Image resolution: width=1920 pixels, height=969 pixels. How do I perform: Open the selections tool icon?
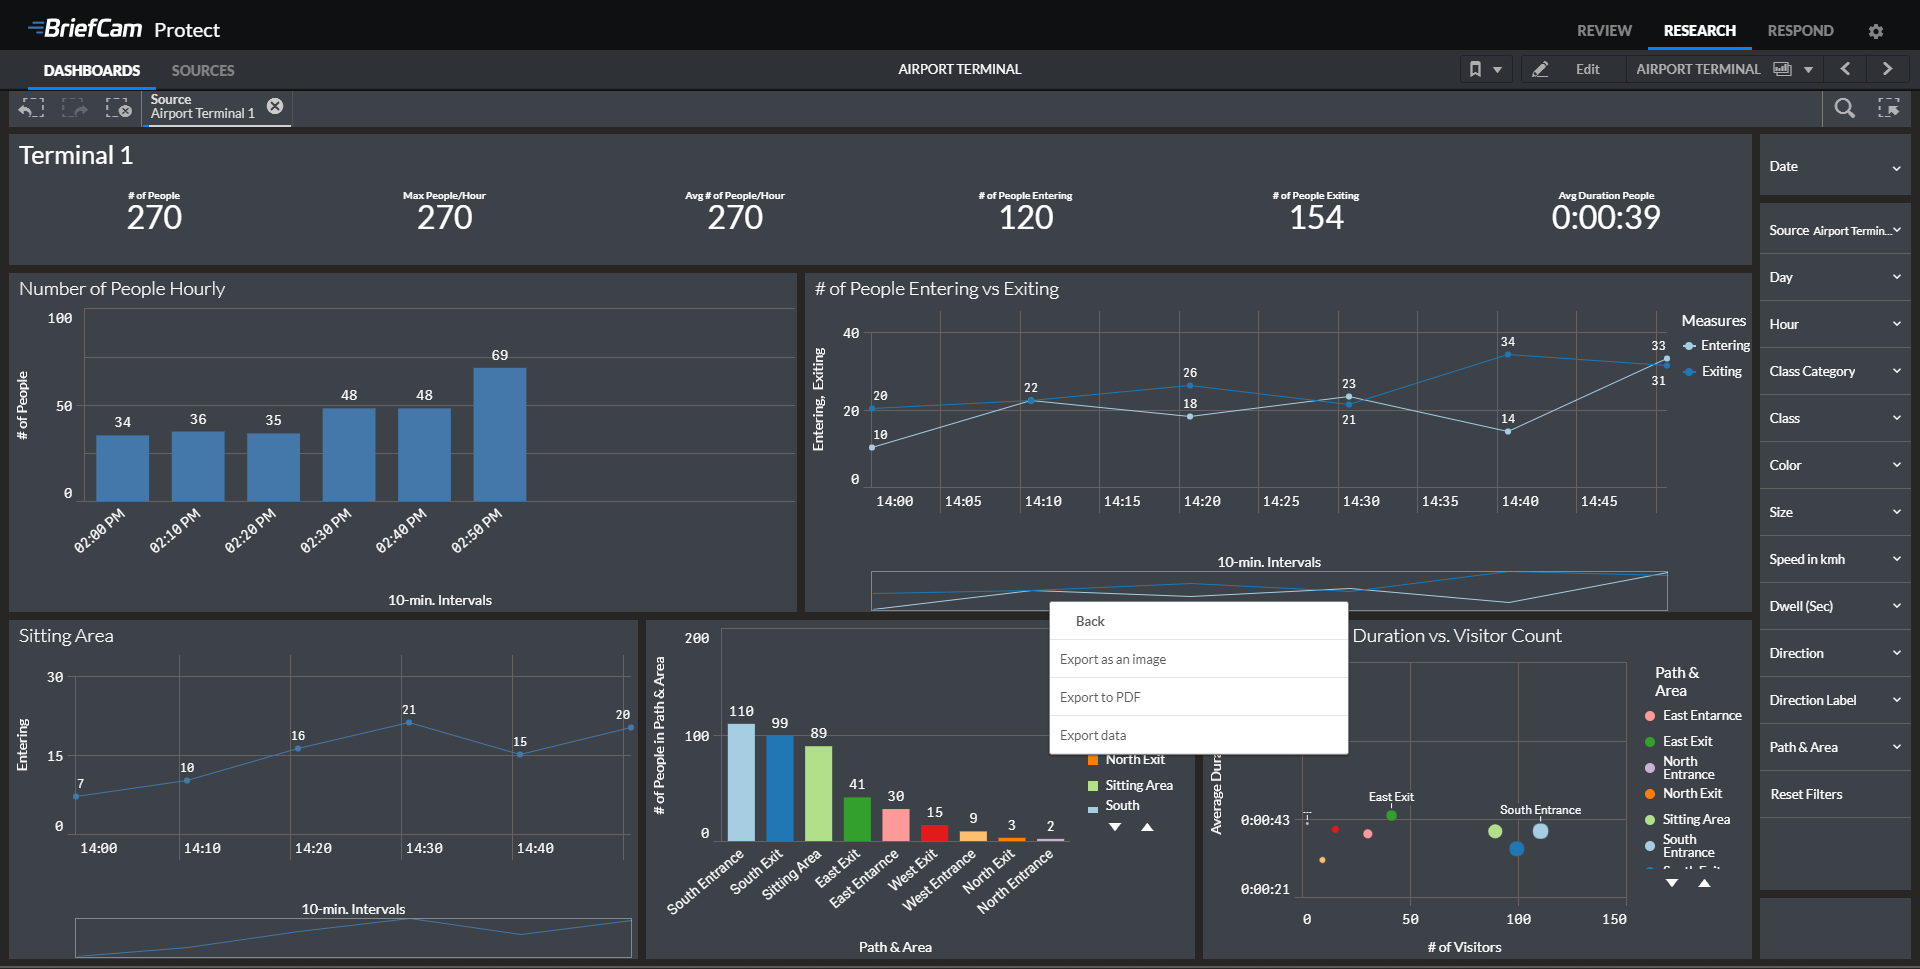tap(1888, 108)
